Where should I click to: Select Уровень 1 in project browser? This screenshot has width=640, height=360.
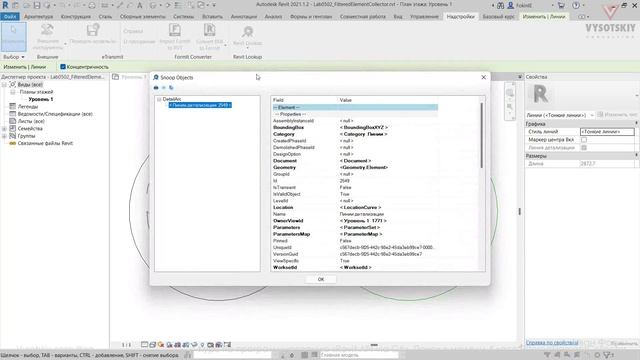point(41,99)
